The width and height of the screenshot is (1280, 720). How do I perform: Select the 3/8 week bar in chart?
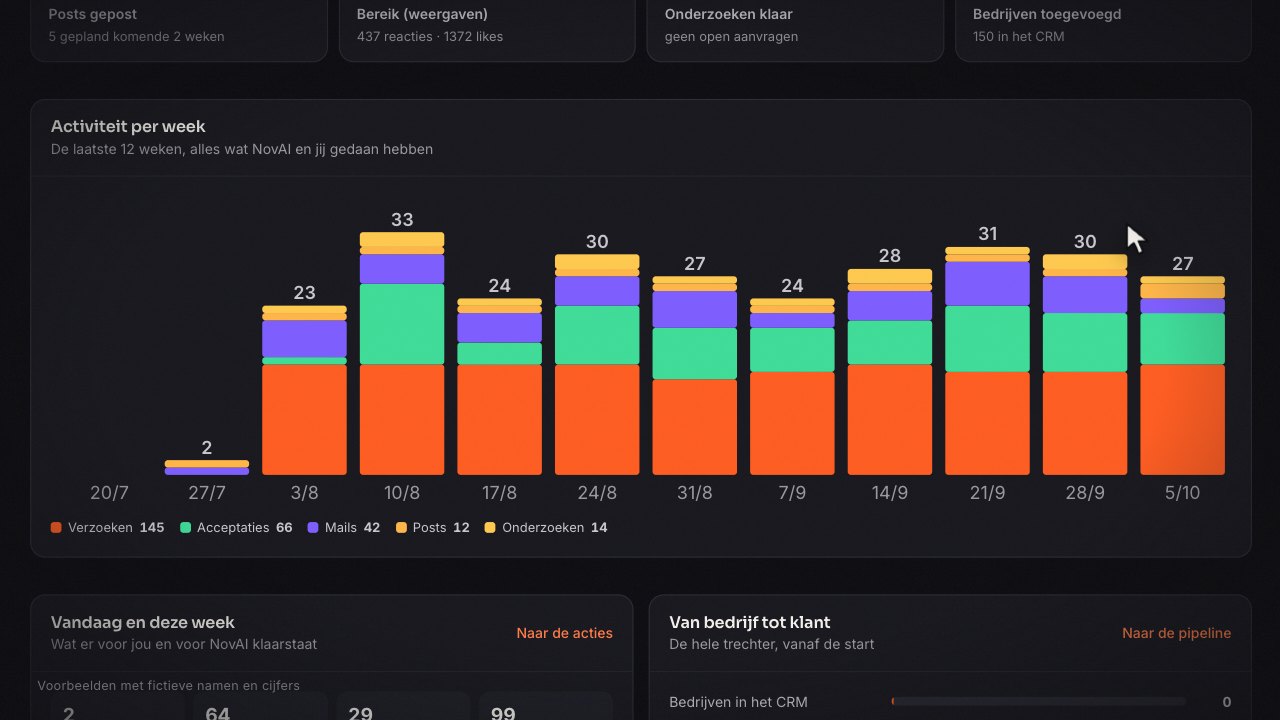tap(304, 390)
